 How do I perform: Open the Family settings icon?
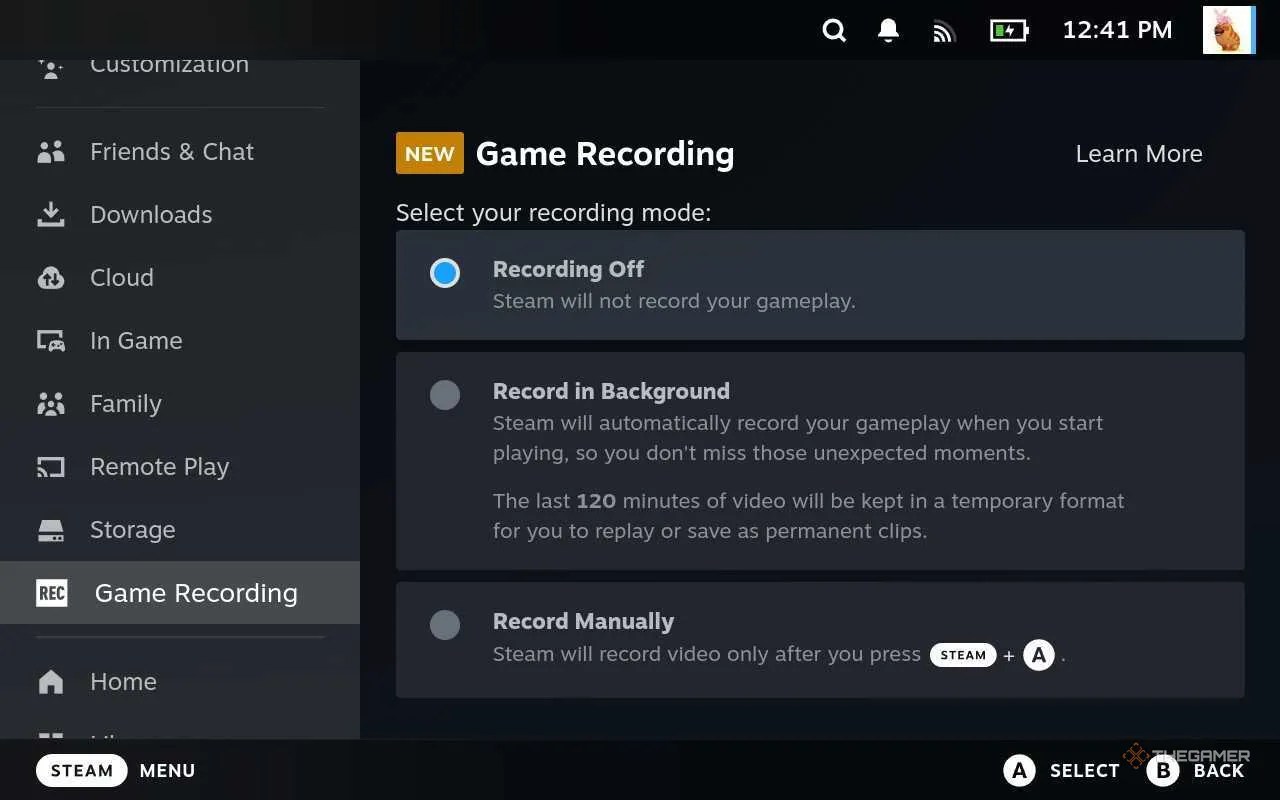coord(51,403)
